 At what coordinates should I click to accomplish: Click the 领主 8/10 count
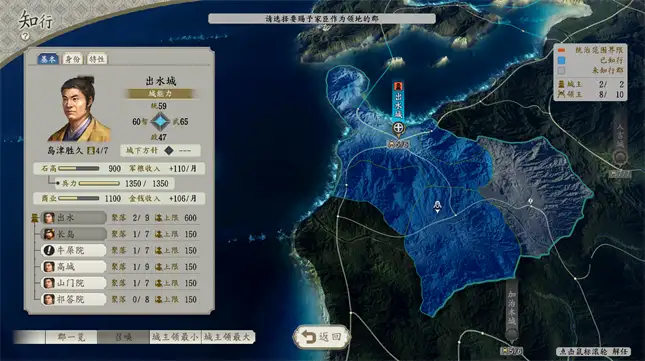coord(612,95)
